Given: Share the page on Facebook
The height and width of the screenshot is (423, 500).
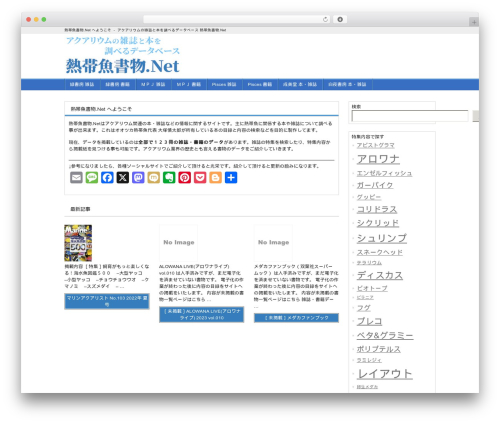Looking at the screenshot, I should click(x=107, y=178).
